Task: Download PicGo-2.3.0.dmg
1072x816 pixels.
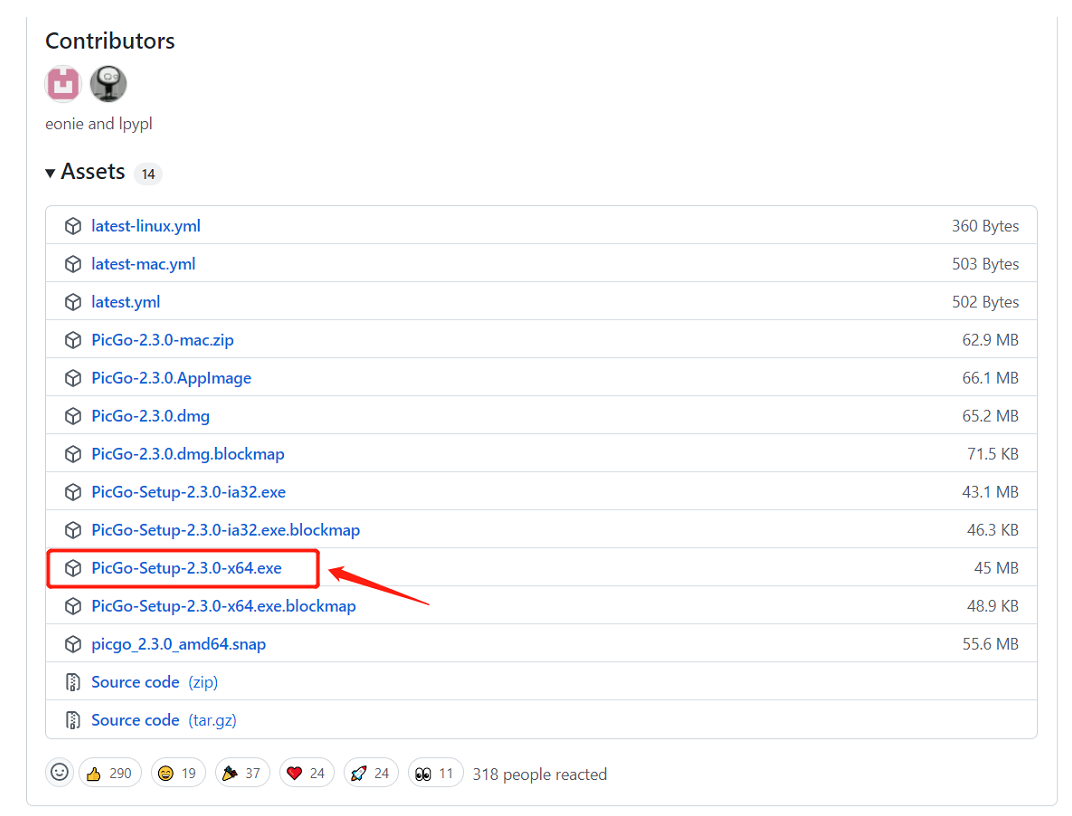Action: pyautogui.click(x=150, y=416)
